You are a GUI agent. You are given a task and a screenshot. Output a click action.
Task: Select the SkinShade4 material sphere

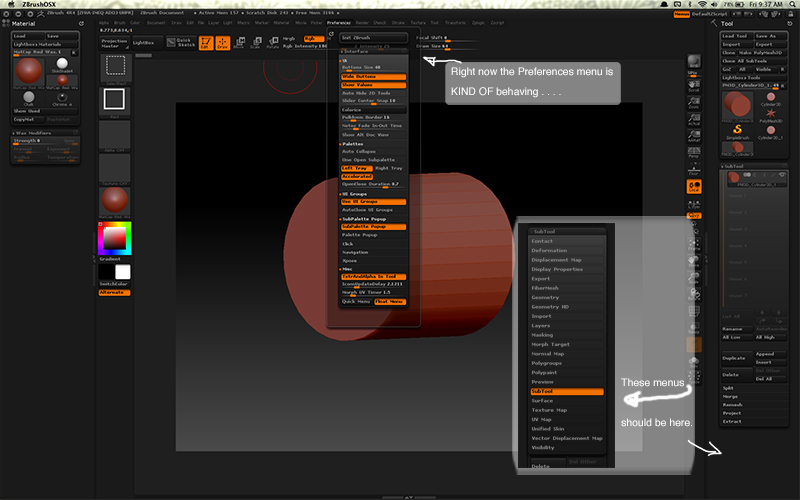coord(62,65)
